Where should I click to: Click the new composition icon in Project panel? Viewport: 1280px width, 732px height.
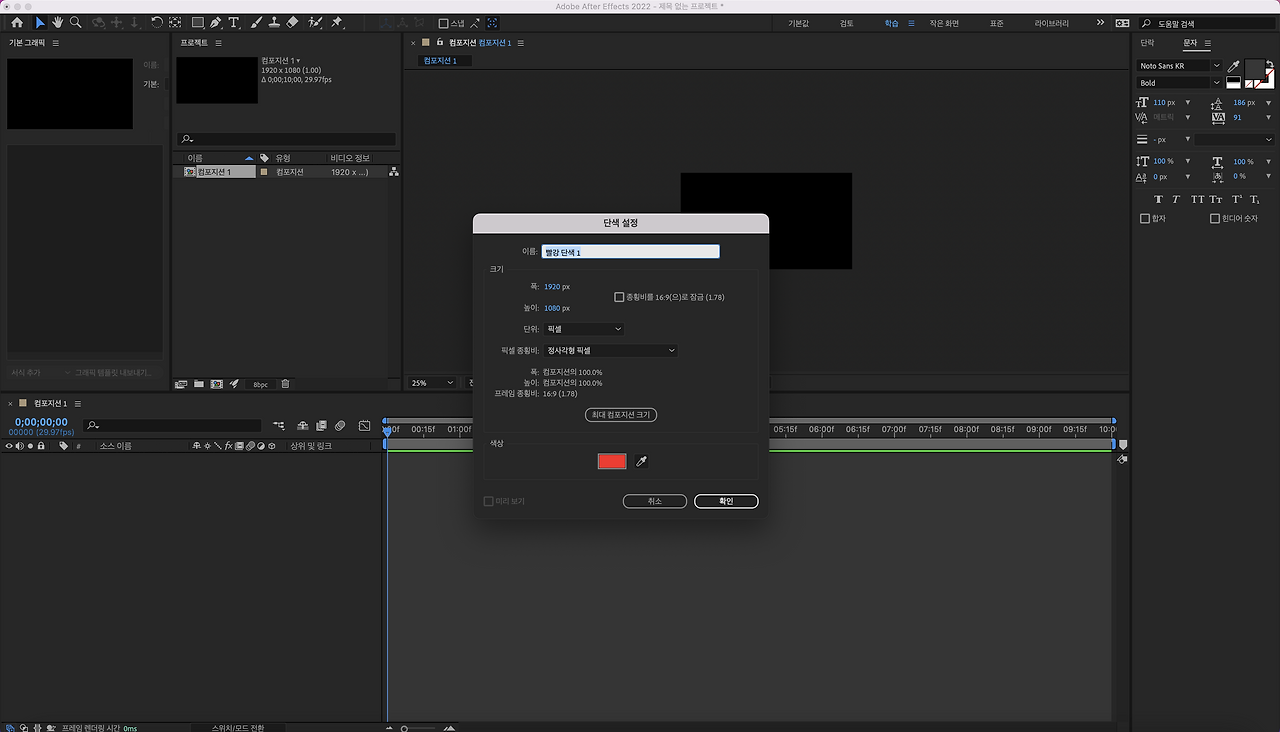[216, 384]
